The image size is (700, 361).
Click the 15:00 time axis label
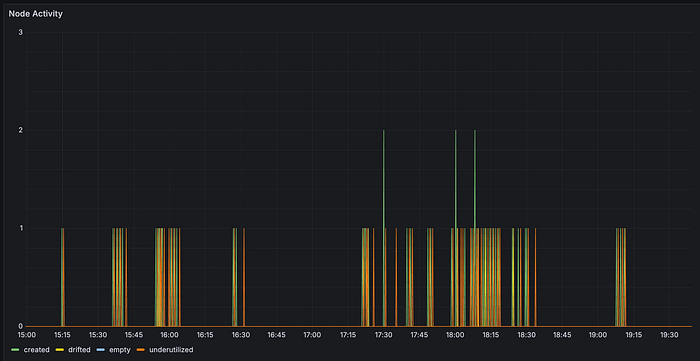[26, 335]
